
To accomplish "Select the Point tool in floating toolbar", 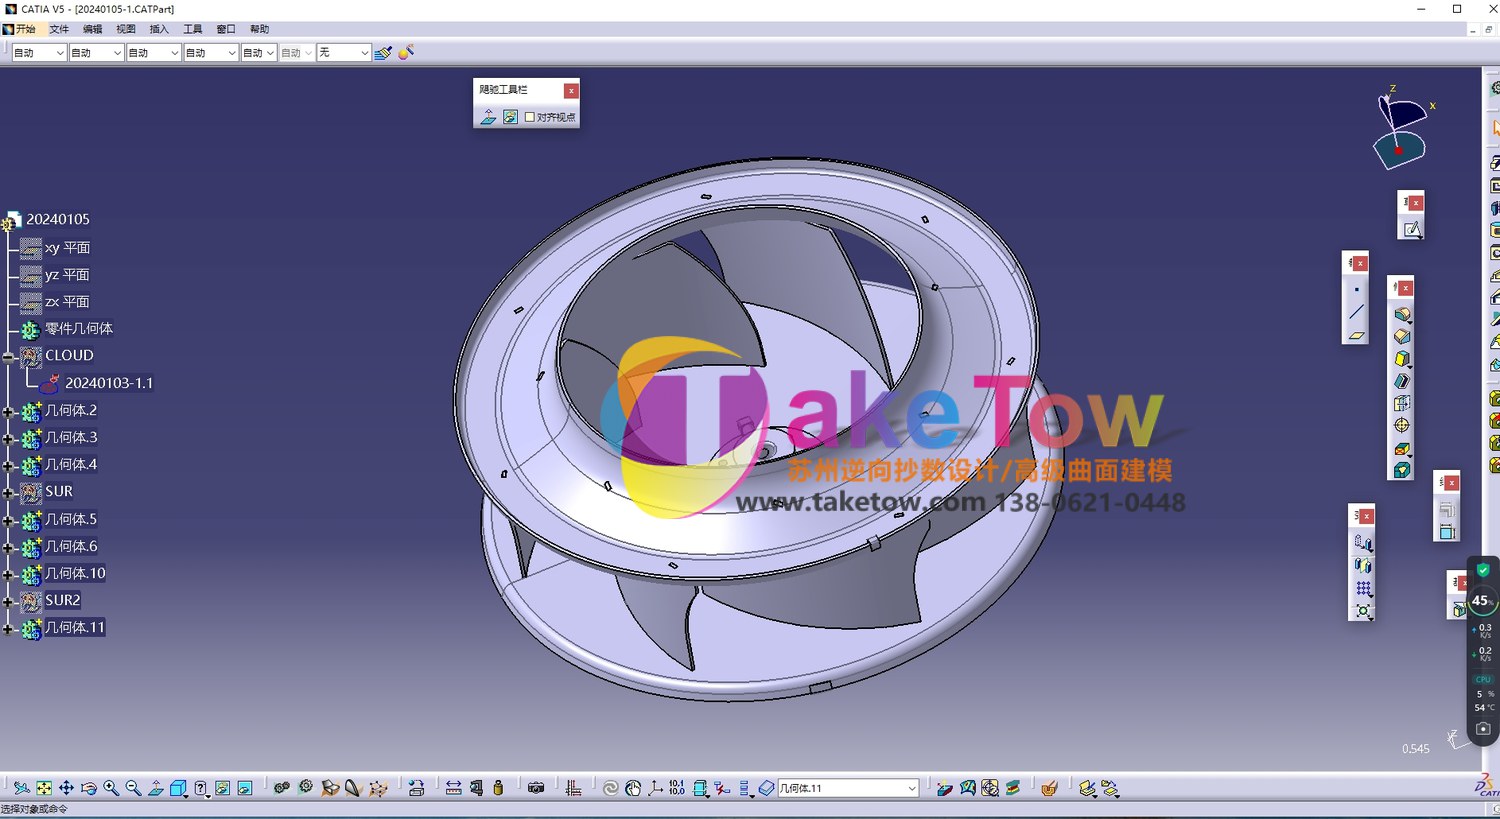I will click(x=1356, y=290).
